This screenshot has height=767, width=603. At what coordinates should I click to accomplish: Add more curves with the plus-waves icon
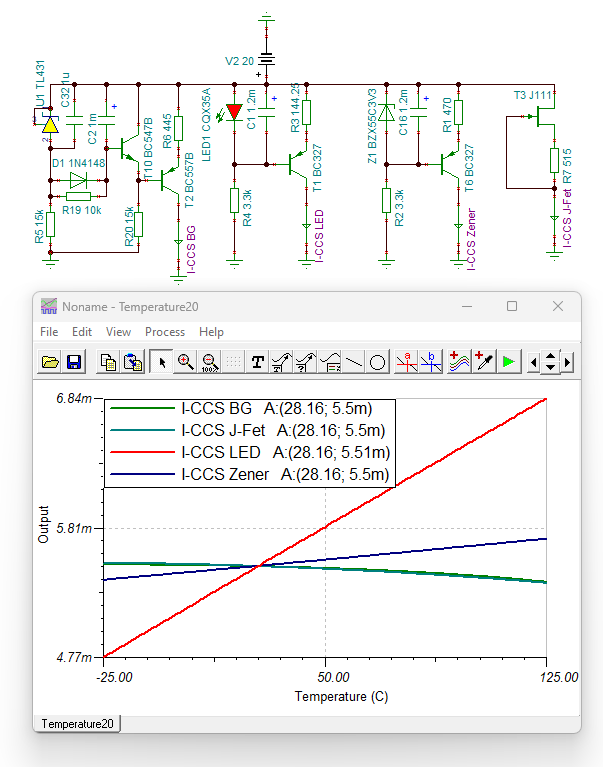point(459,362)
